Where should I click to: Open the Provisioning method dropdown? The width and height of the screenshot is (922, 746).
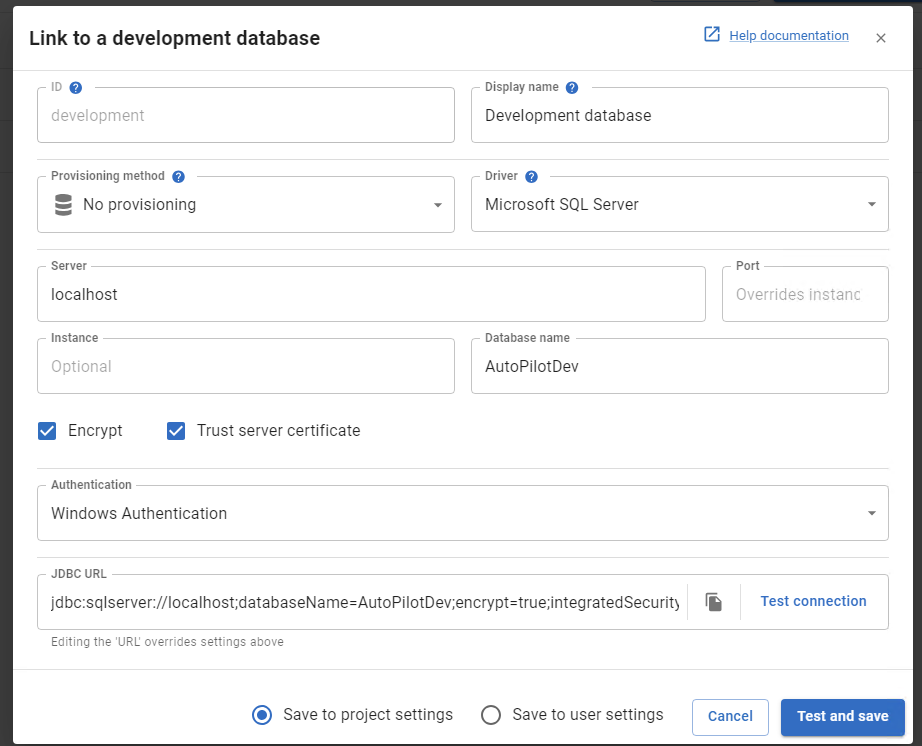point(437,204)
